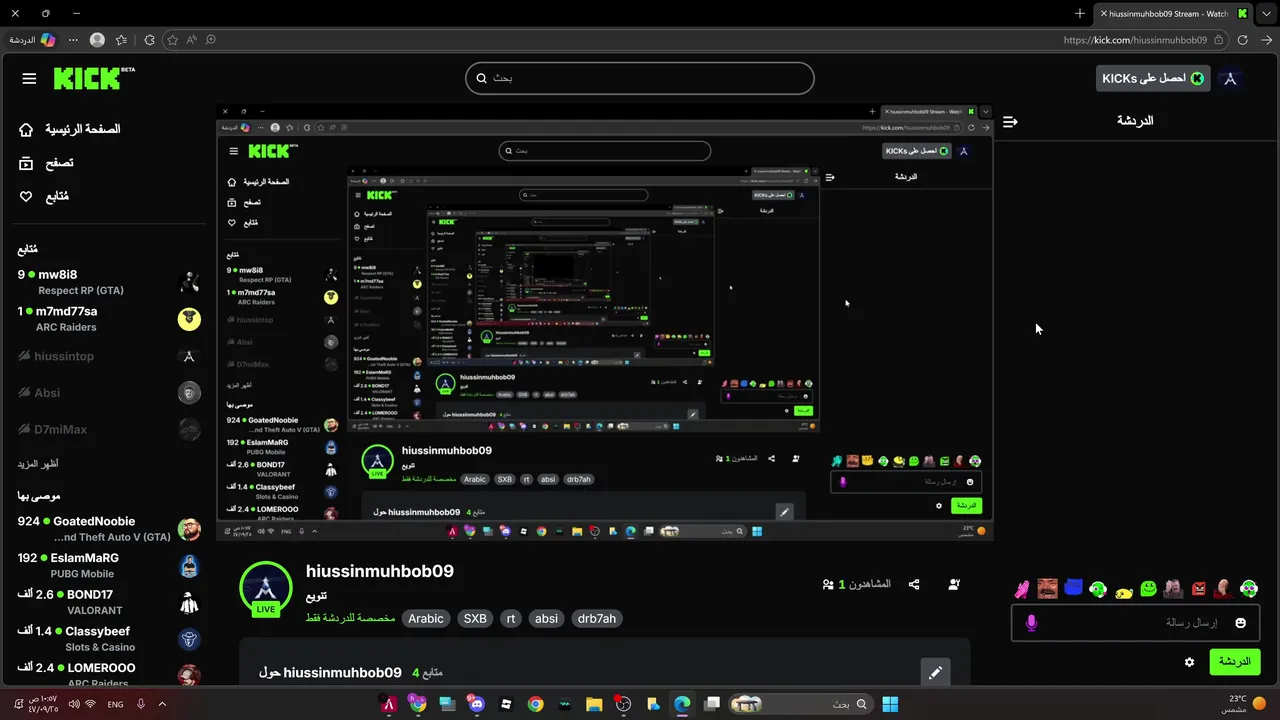Open new browser tab plus button

coord(1080,14)
